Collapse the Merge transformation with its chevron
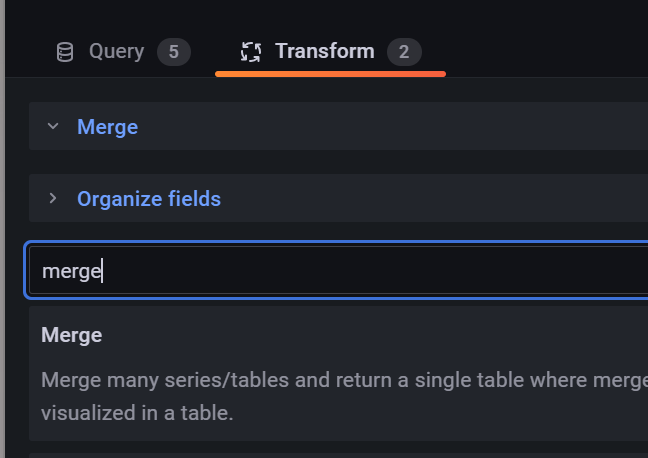Viewport: 648px width, 458px height. click(53, 126)
